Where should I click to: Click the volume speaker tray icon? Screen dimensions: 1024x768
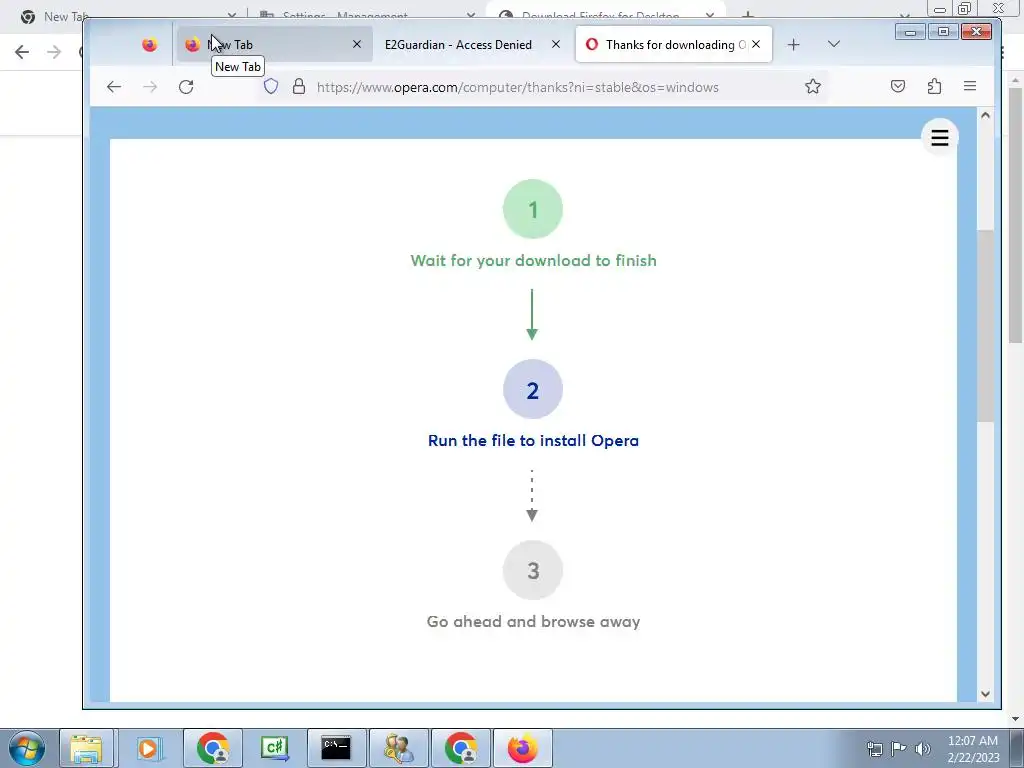[922, 749]
